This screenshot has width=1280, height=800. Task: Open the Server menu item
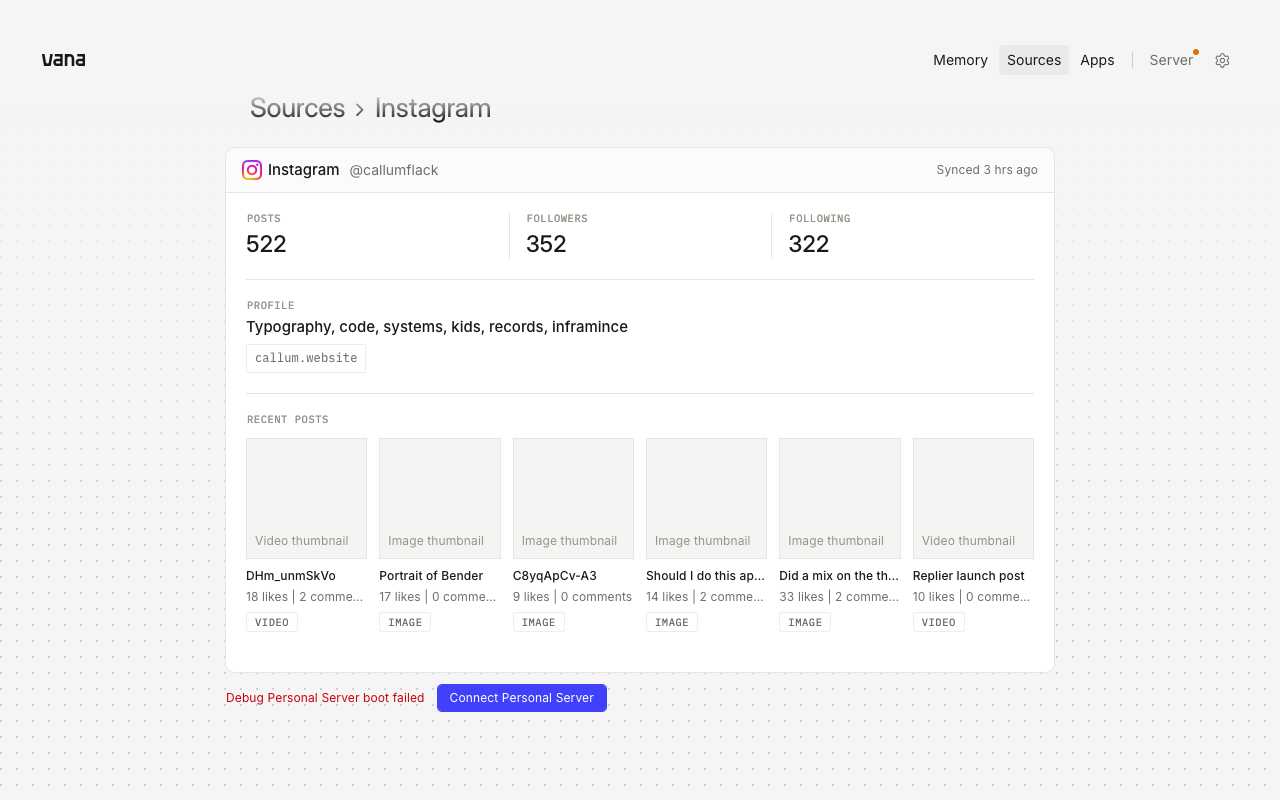[x=1171, y=60]
